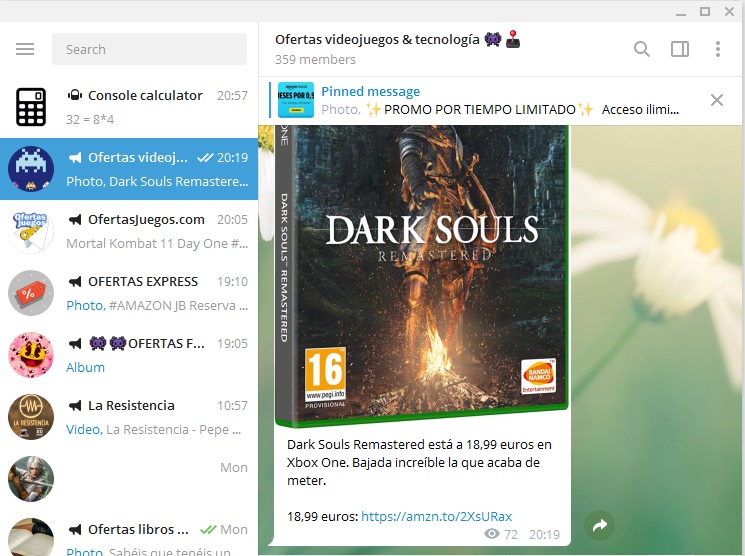Click the La Resistencia avatar
This screenshot has height=556, width=745.
tap(31, 417)
